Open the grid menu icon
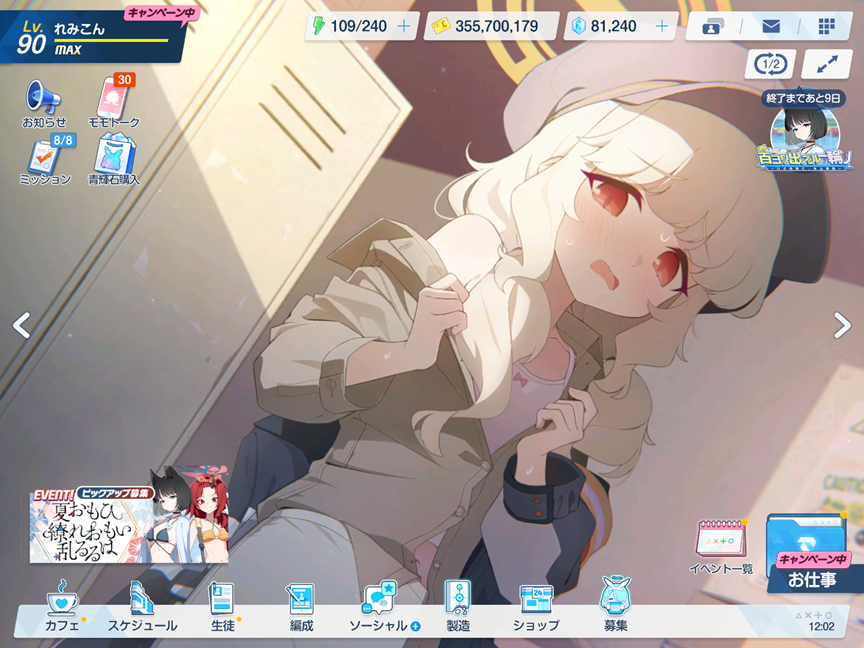Image resolution: width=864 pixels, height=648 pixels. click(827, 26)
